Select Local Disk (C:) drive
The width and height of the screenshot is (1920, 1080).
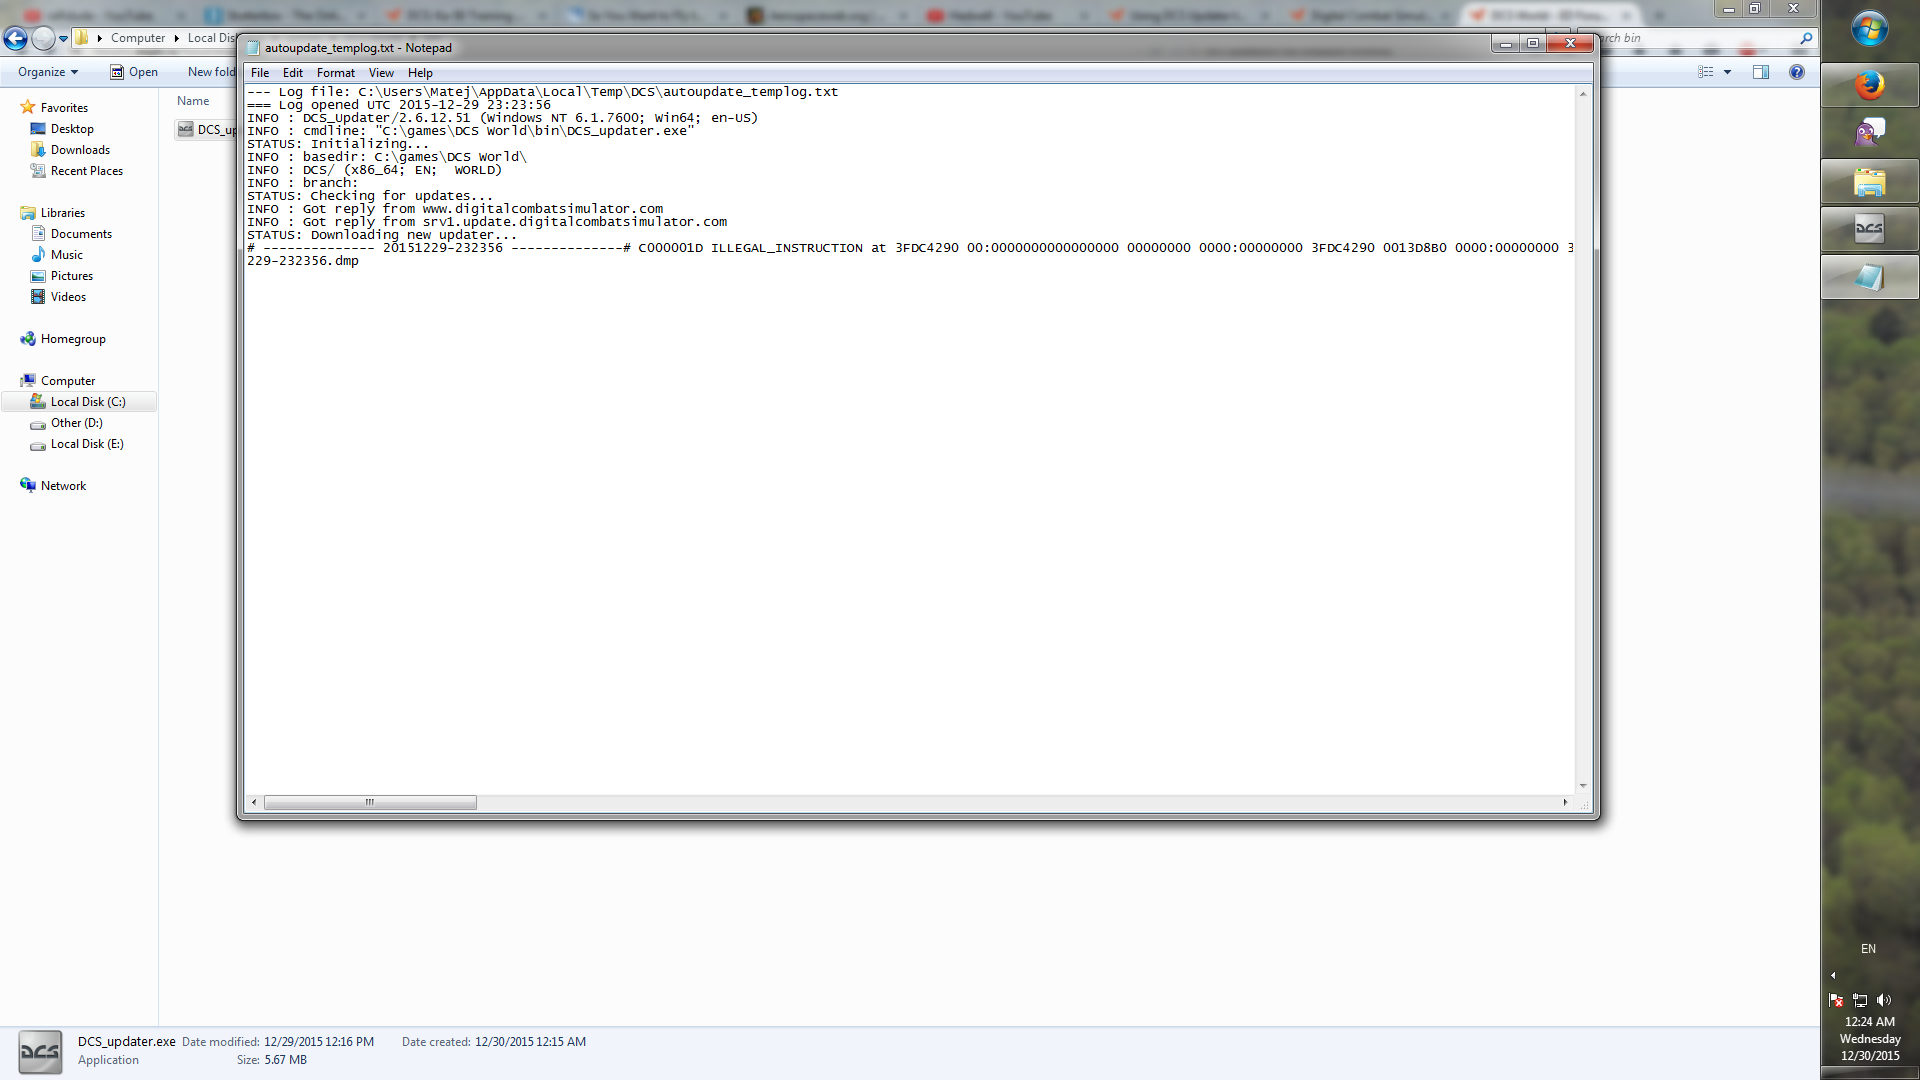(80, 402)
